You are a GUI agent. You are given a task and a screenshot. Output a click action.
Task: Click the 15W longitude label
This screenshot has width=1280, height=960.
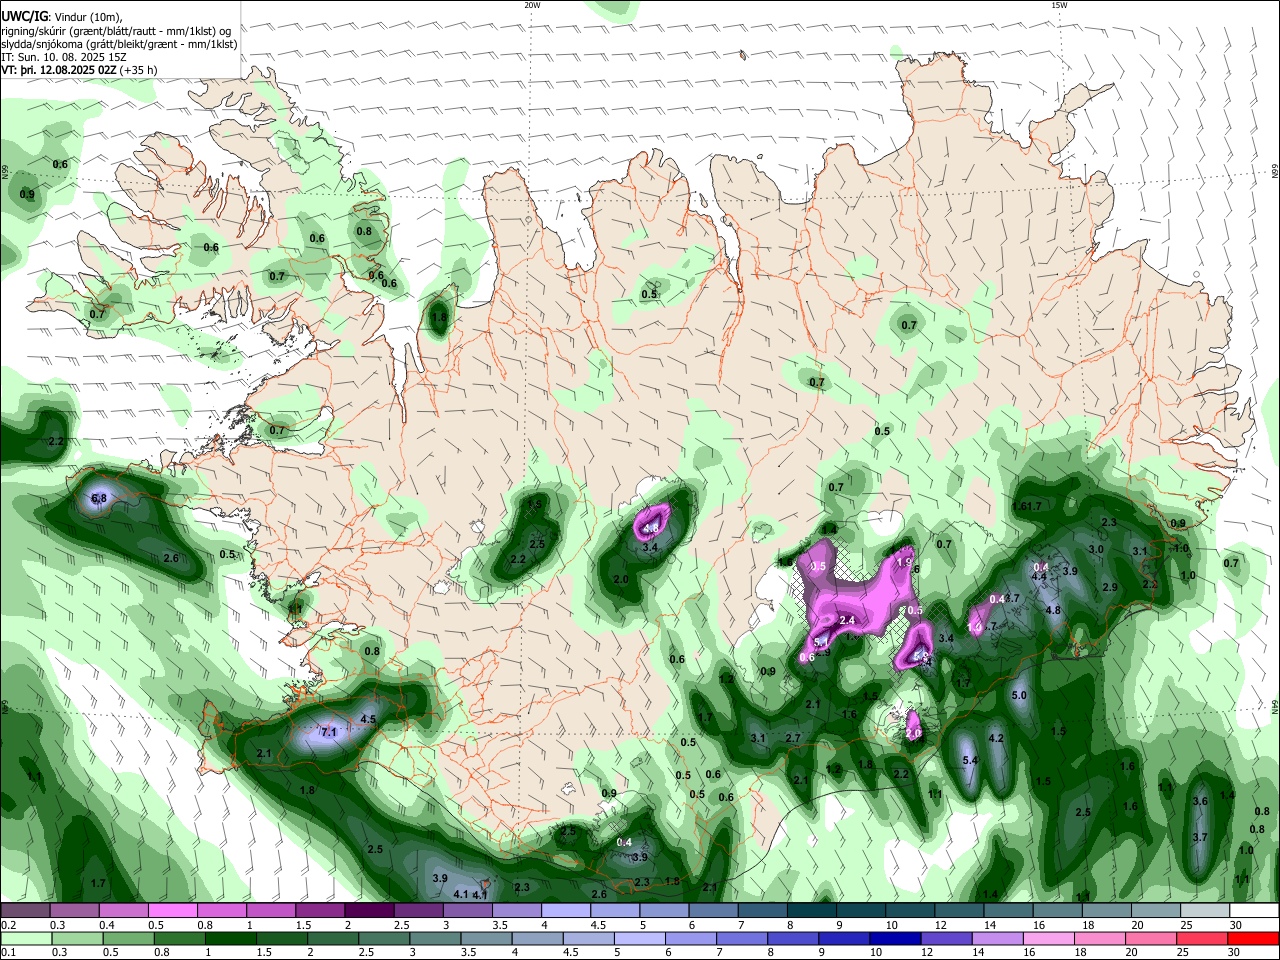(x=1059, y=5)
